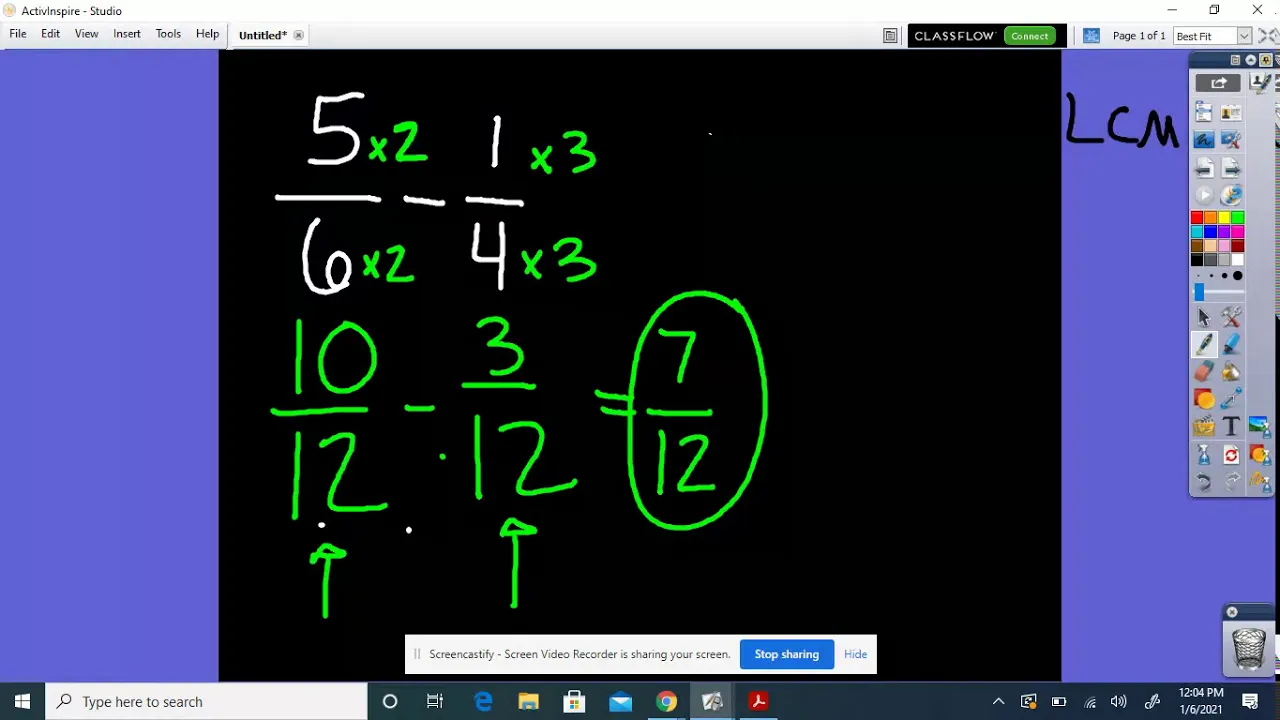Image resolution: width=1280 pixels, height=720 pixels.
Task: Click the taskbar search box
Action: coord(207,701)
